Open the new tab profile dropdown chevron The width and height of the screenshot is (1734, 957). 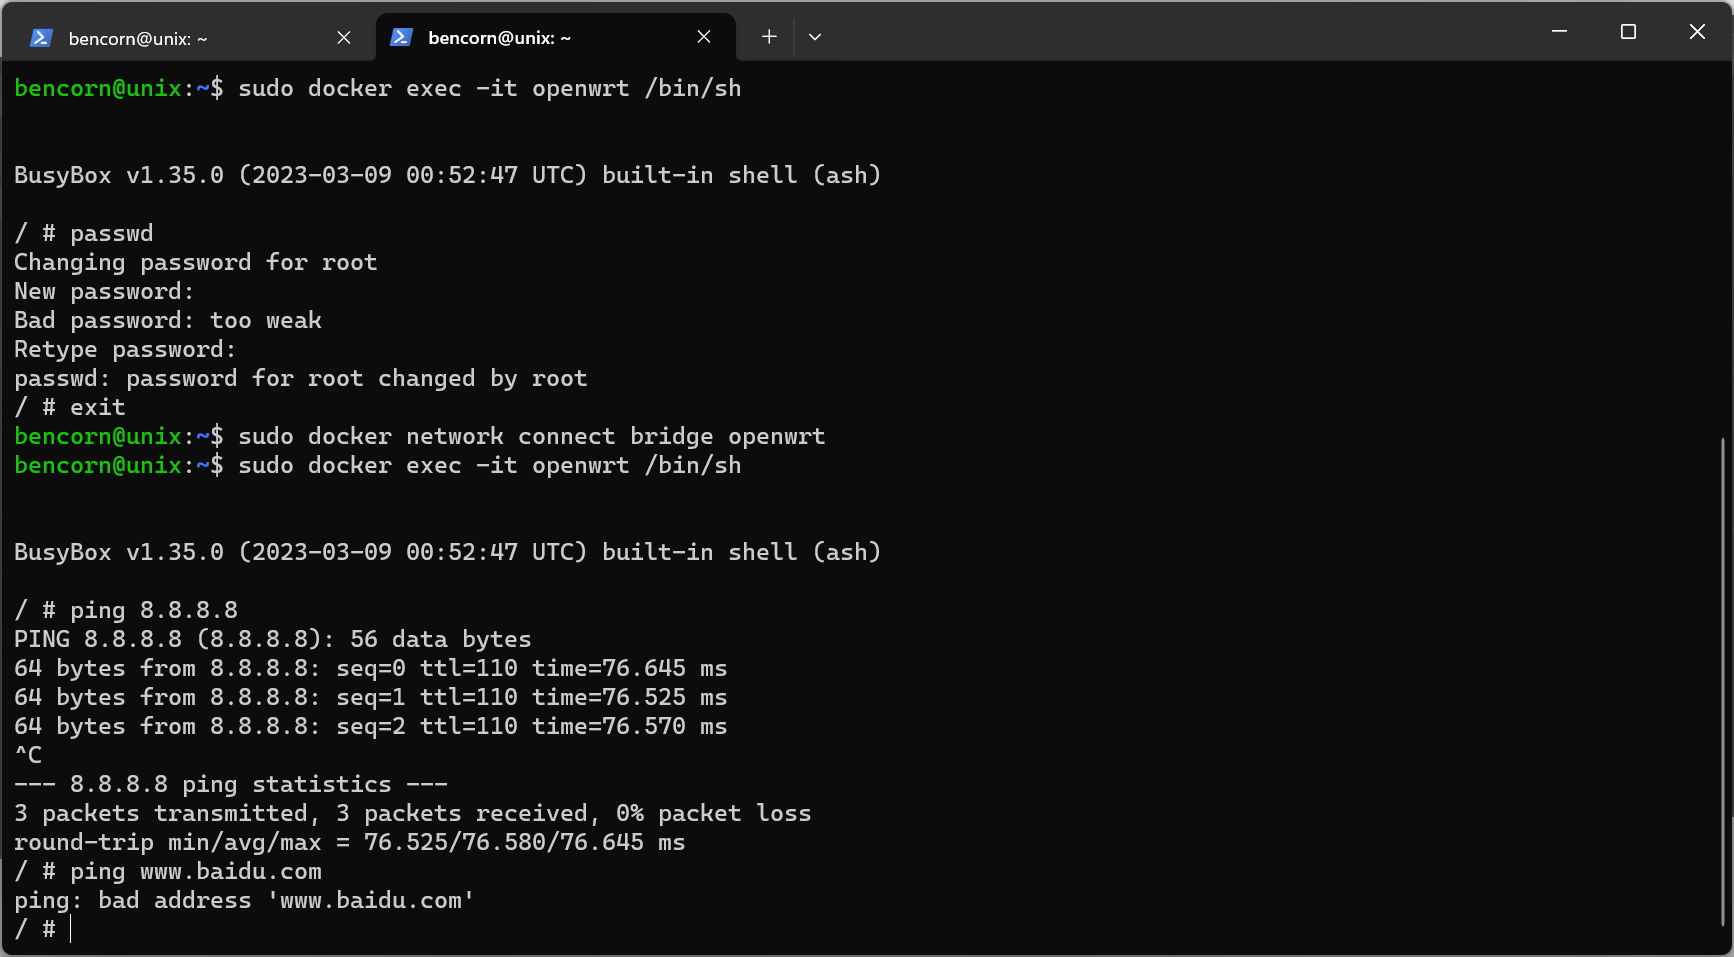[815, 37]
